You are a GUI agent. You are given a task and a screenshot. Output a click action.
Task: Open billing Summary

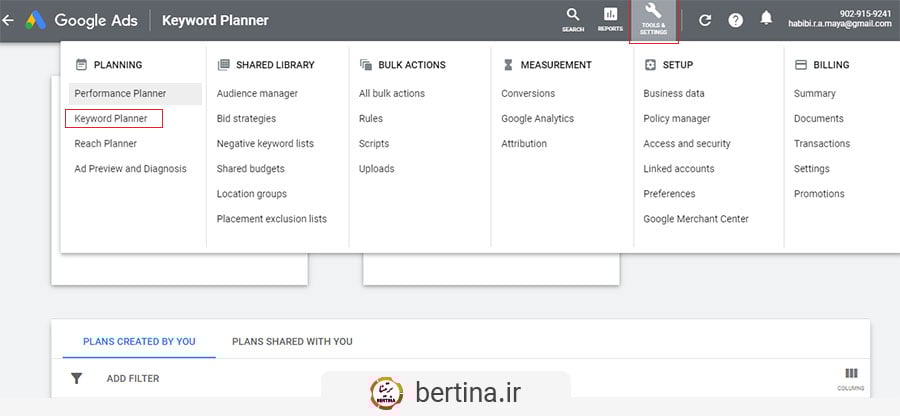pyautogui.click(x=814, y=94)
